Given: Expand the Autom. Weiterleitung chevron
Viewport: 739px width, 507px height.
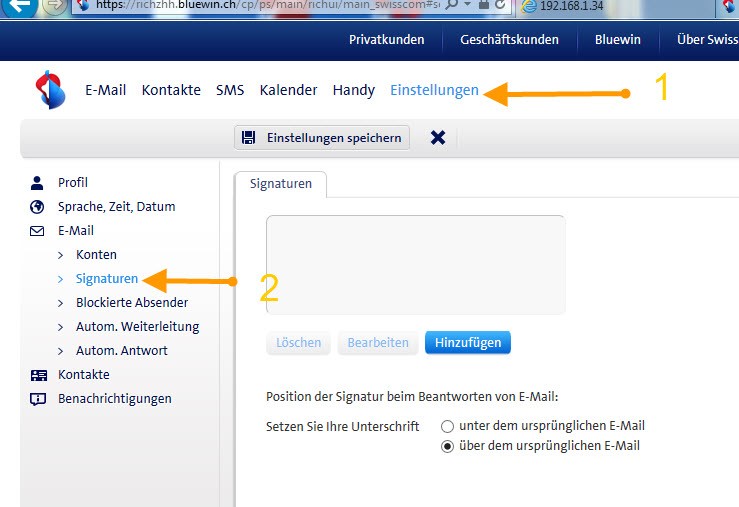Looking at the screenshot, I should coord(60,327).
